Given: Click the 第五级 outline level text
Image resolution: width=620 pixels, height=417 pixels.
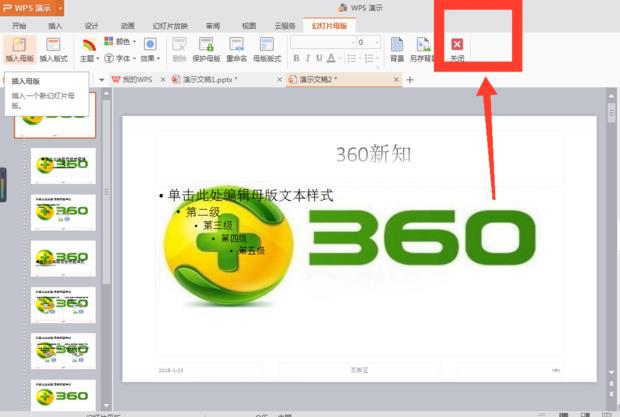Looking at the screenshot, I should pos(251,251).
